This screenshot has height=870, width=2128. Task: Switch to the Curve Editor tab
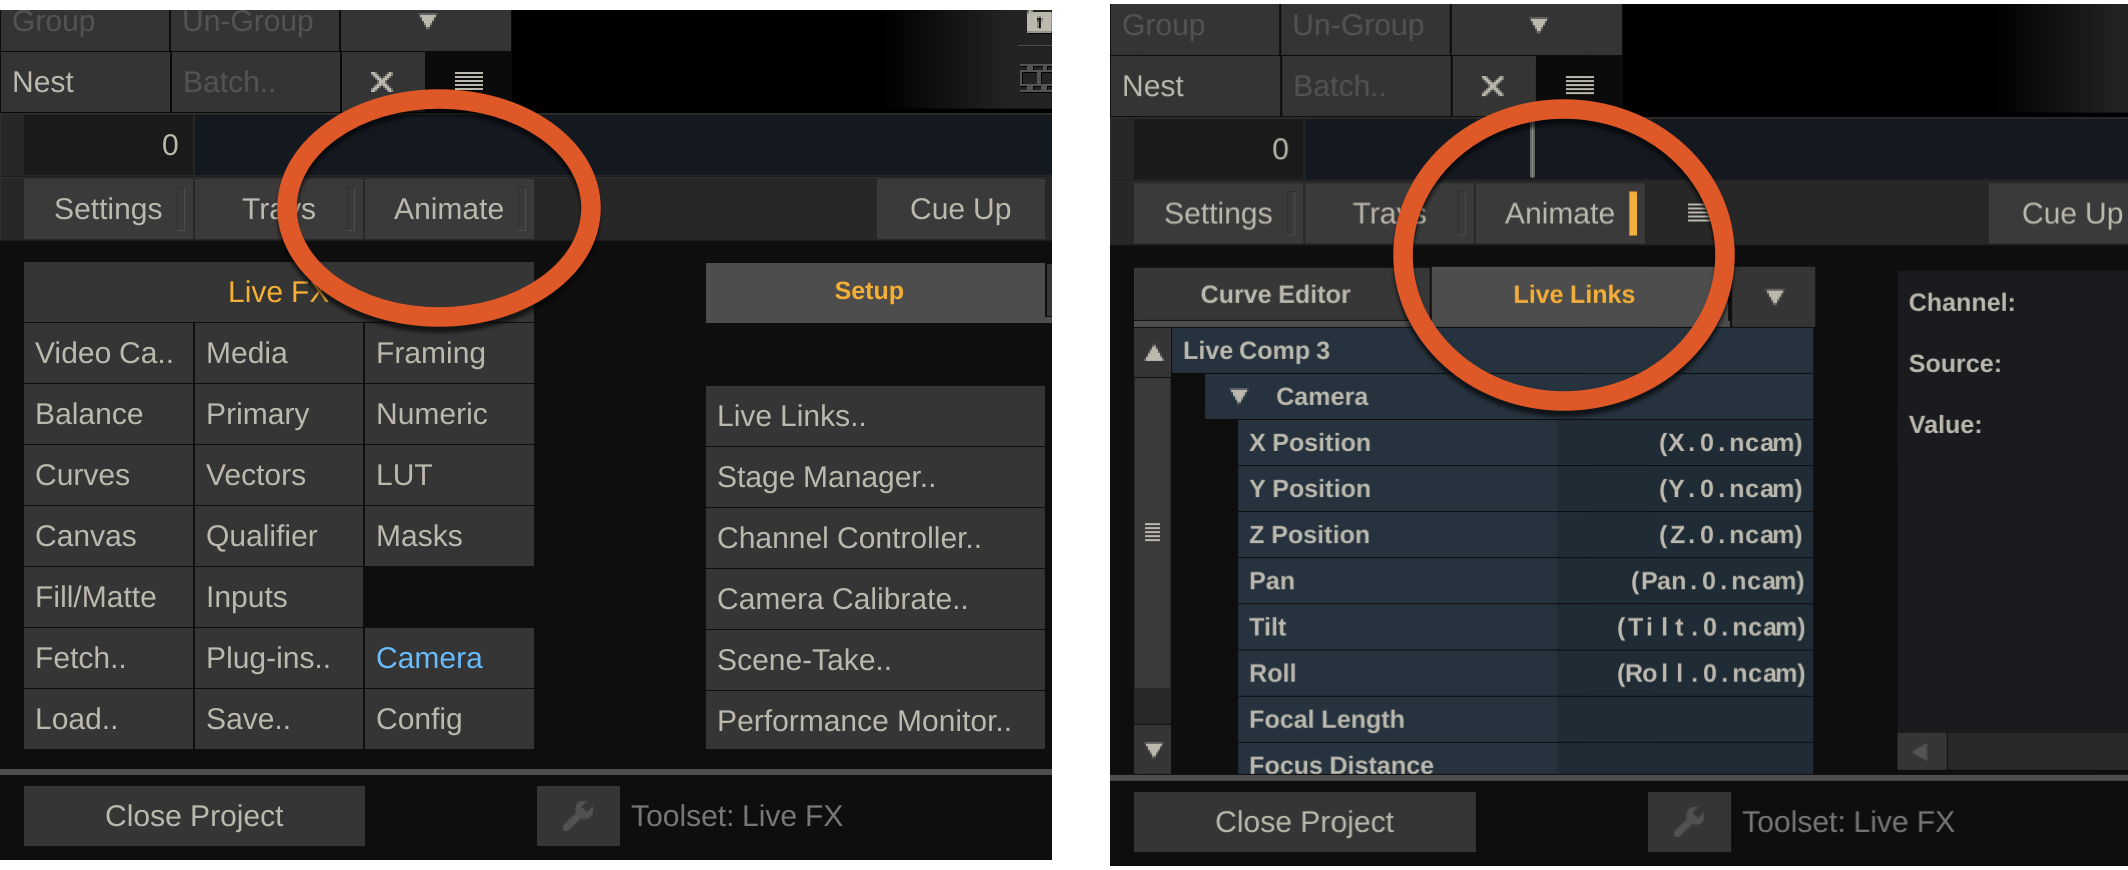(x=1275, y=295)
